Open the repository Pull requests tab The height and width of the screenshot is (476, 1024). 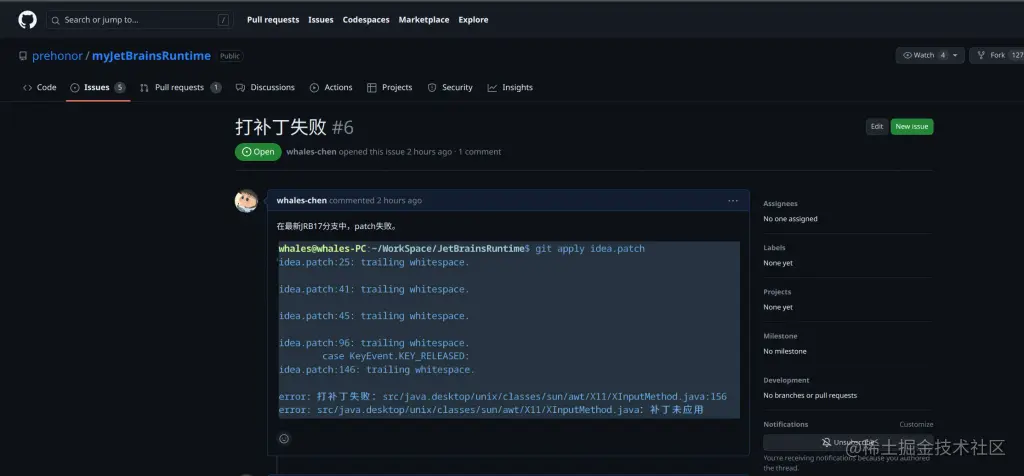[180, 87]
